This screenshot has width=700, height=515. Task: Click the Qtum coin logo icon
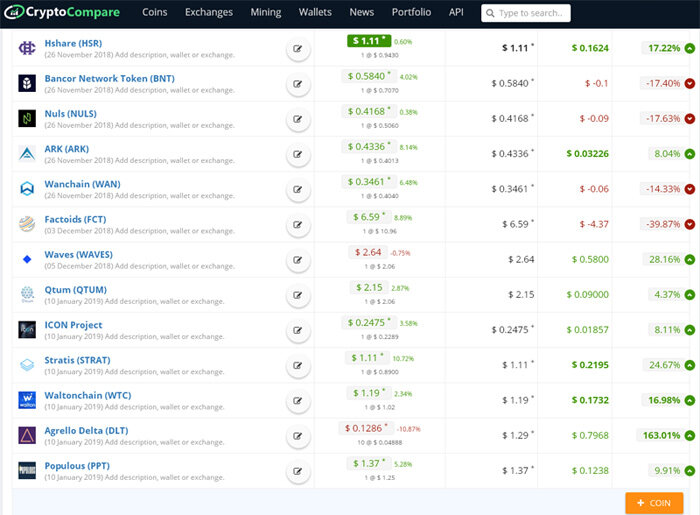pos(27,294)
